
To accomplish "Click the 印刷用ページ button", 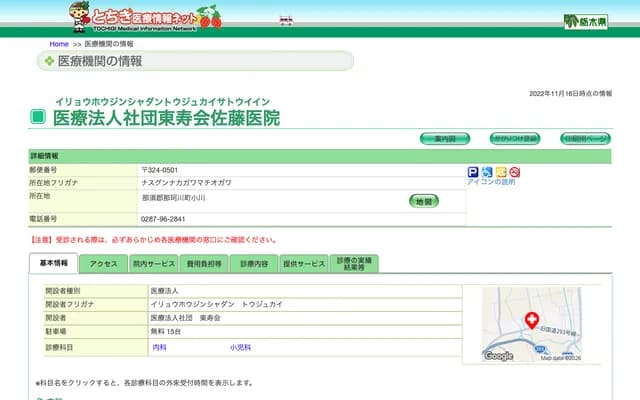I will [x=585, y=139].
